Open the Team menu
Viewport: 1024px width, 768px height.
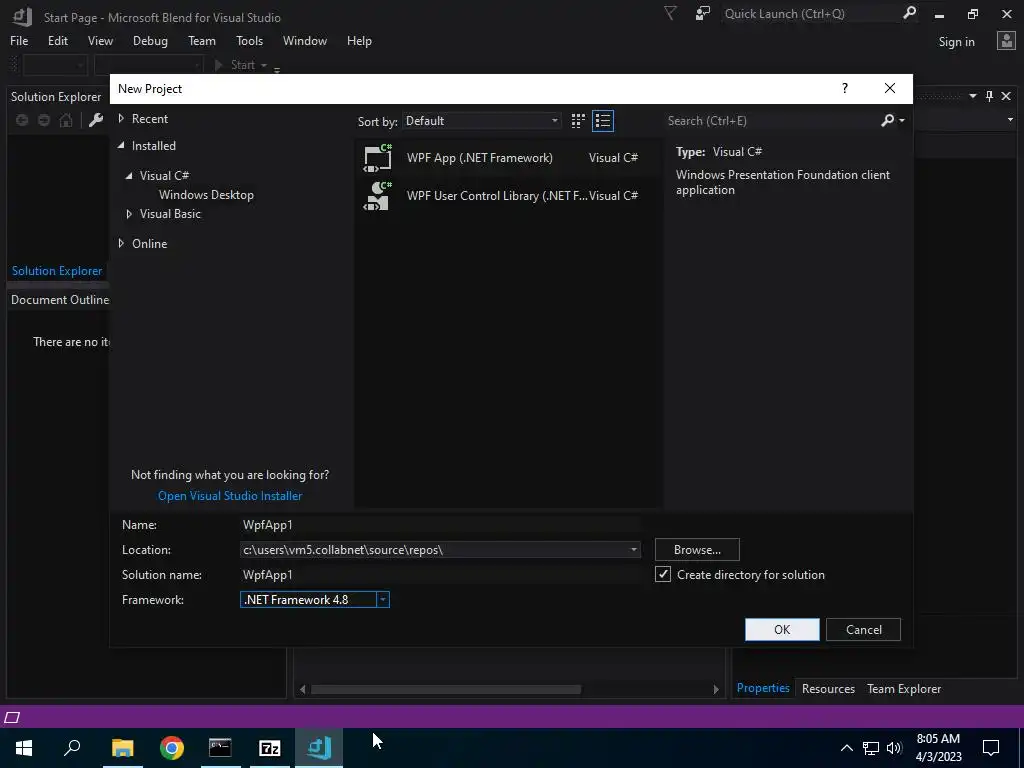click(x=202, y=40)
